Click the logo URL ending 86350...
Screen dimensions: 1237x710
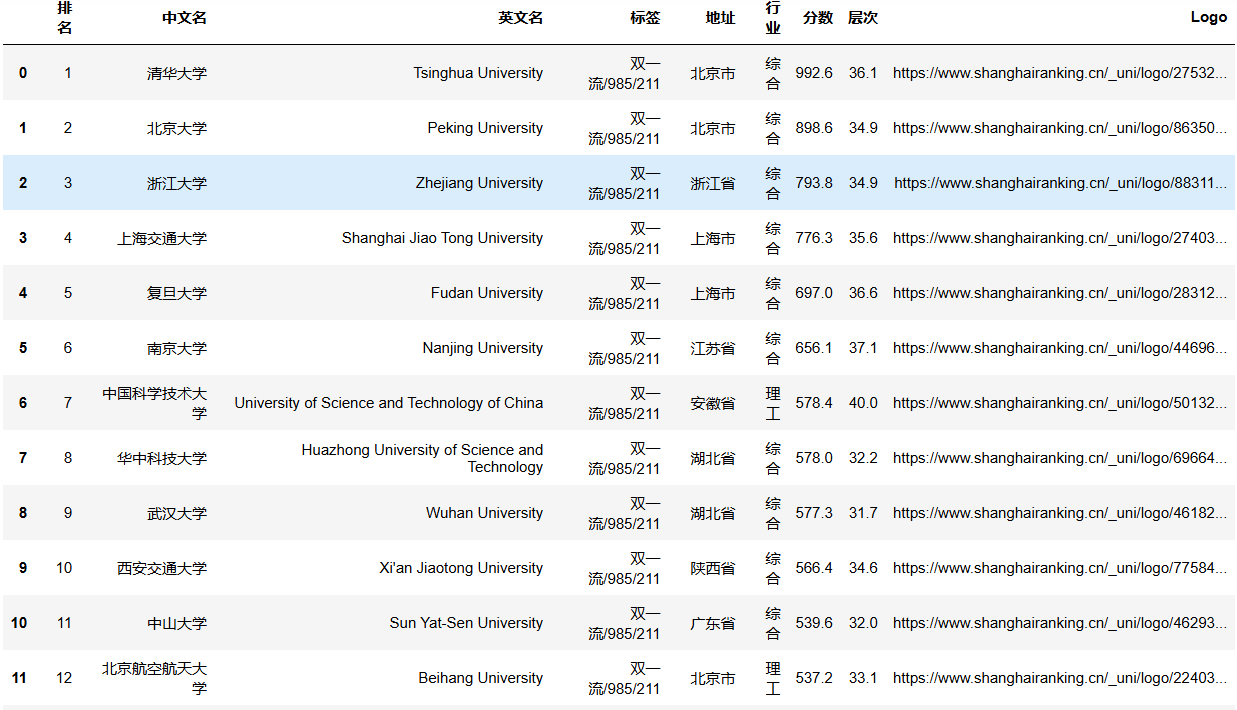pos(1060,128)
